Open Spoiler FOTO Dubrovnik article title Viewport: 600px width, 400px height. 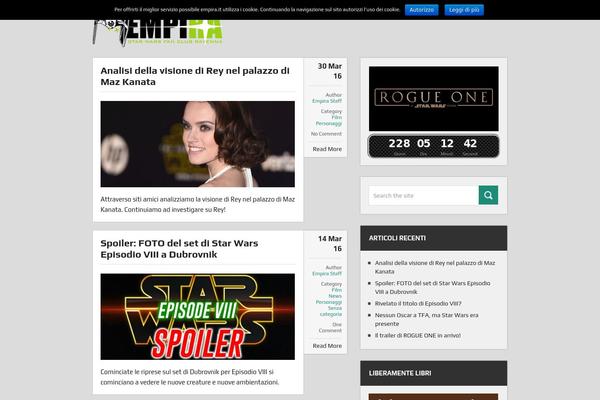pyautogui.click(x=179, y=249)
